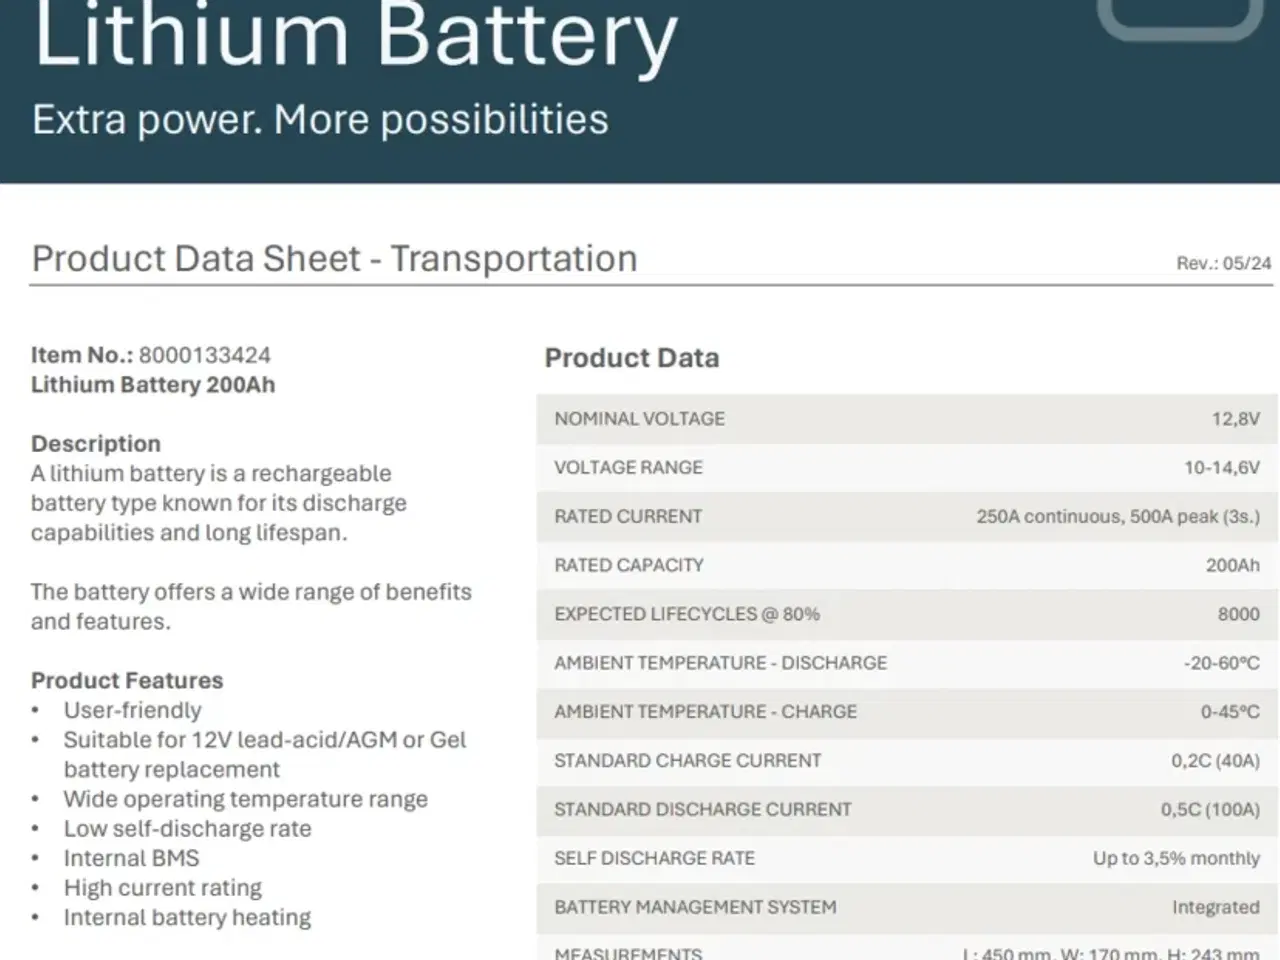The height and width of the screenshot is (960, 1280).
Task: Click the "SELF DISCHARGE RATE" row label
Action: [654, 859]
